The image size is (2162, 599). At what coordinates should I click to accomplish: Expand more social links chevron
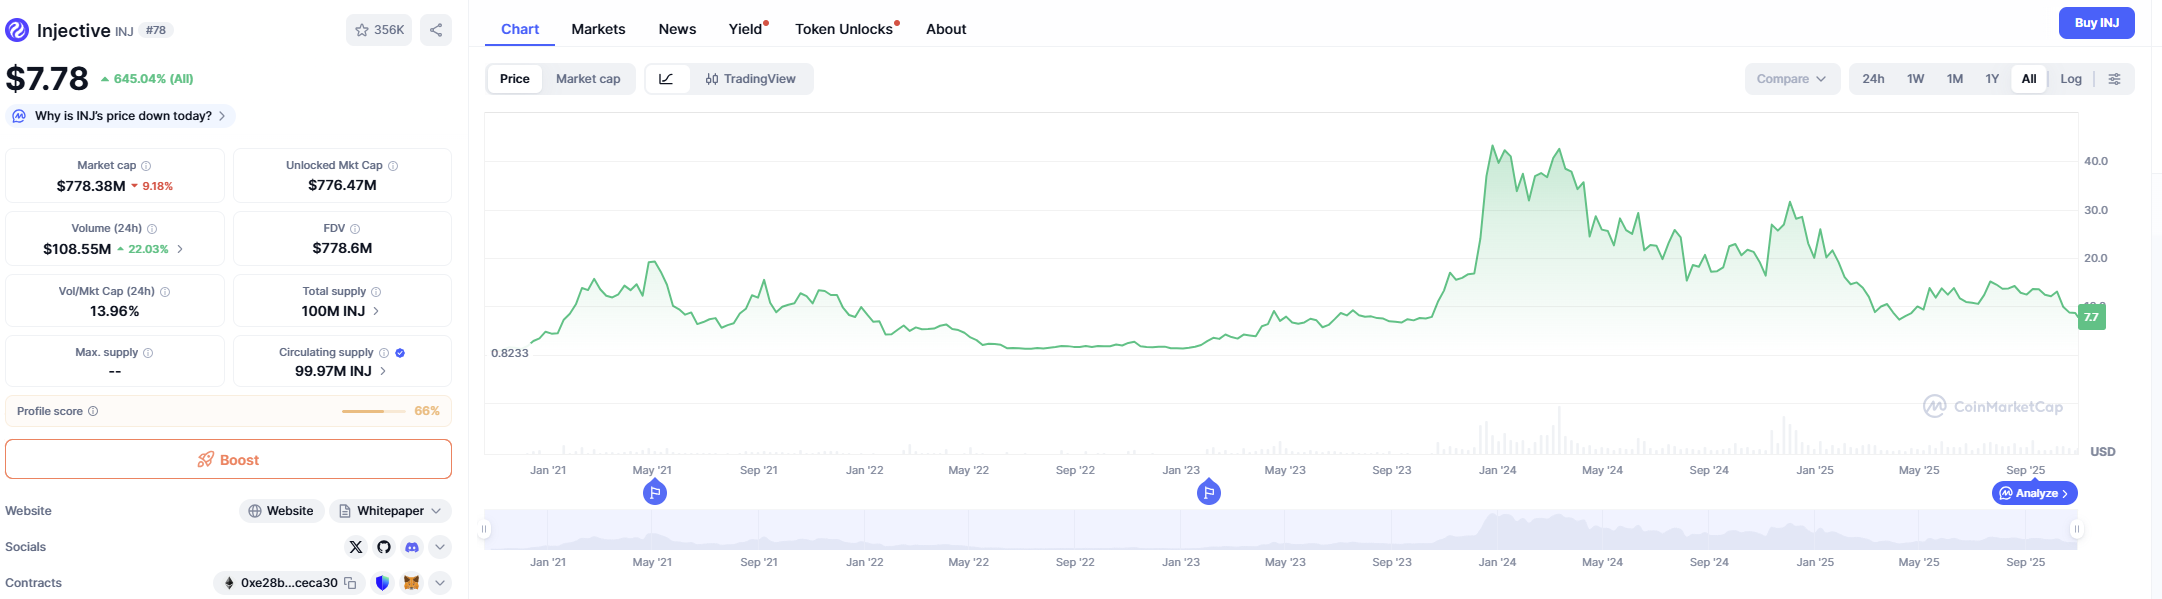tap(440, 547)
